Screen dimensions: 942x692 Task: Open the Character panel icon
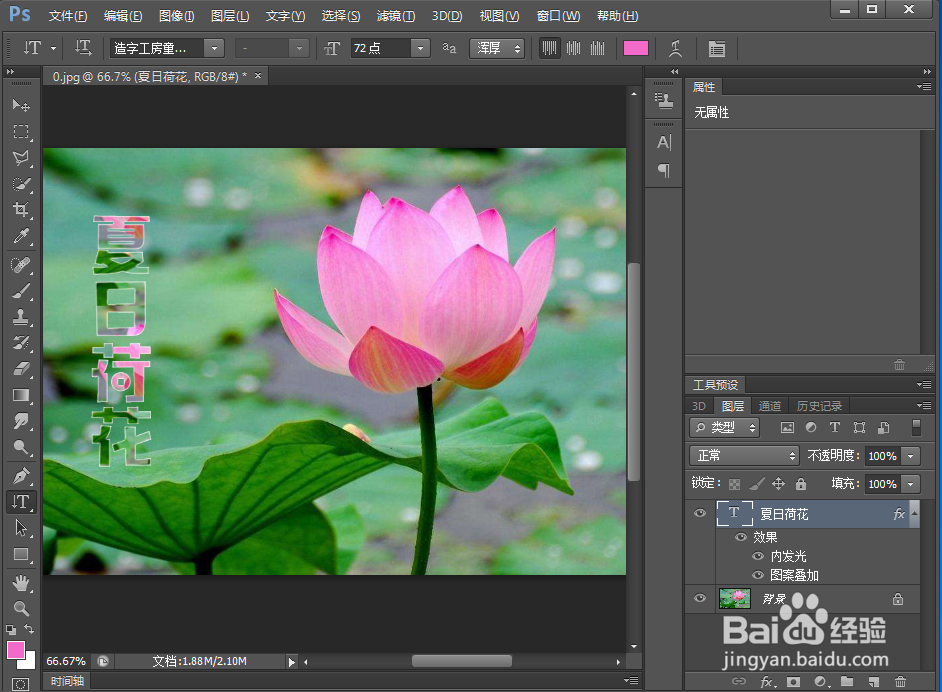(663, 143)
